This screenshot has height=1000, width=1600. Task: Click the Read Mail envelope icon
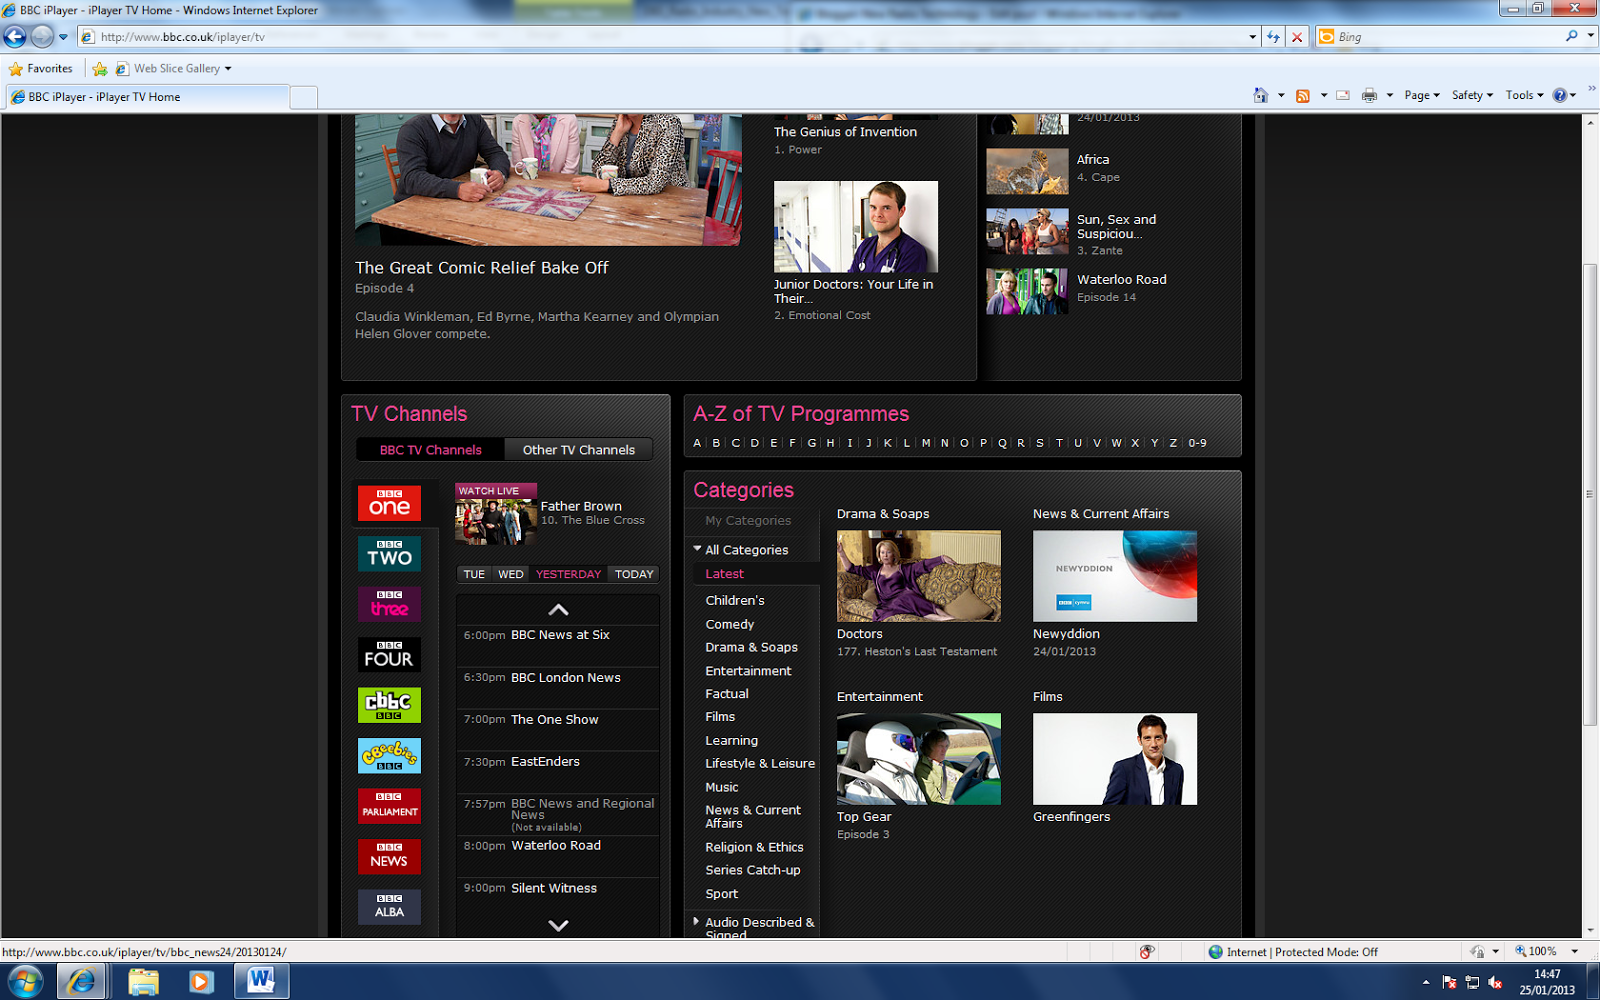pos(1343,95)
